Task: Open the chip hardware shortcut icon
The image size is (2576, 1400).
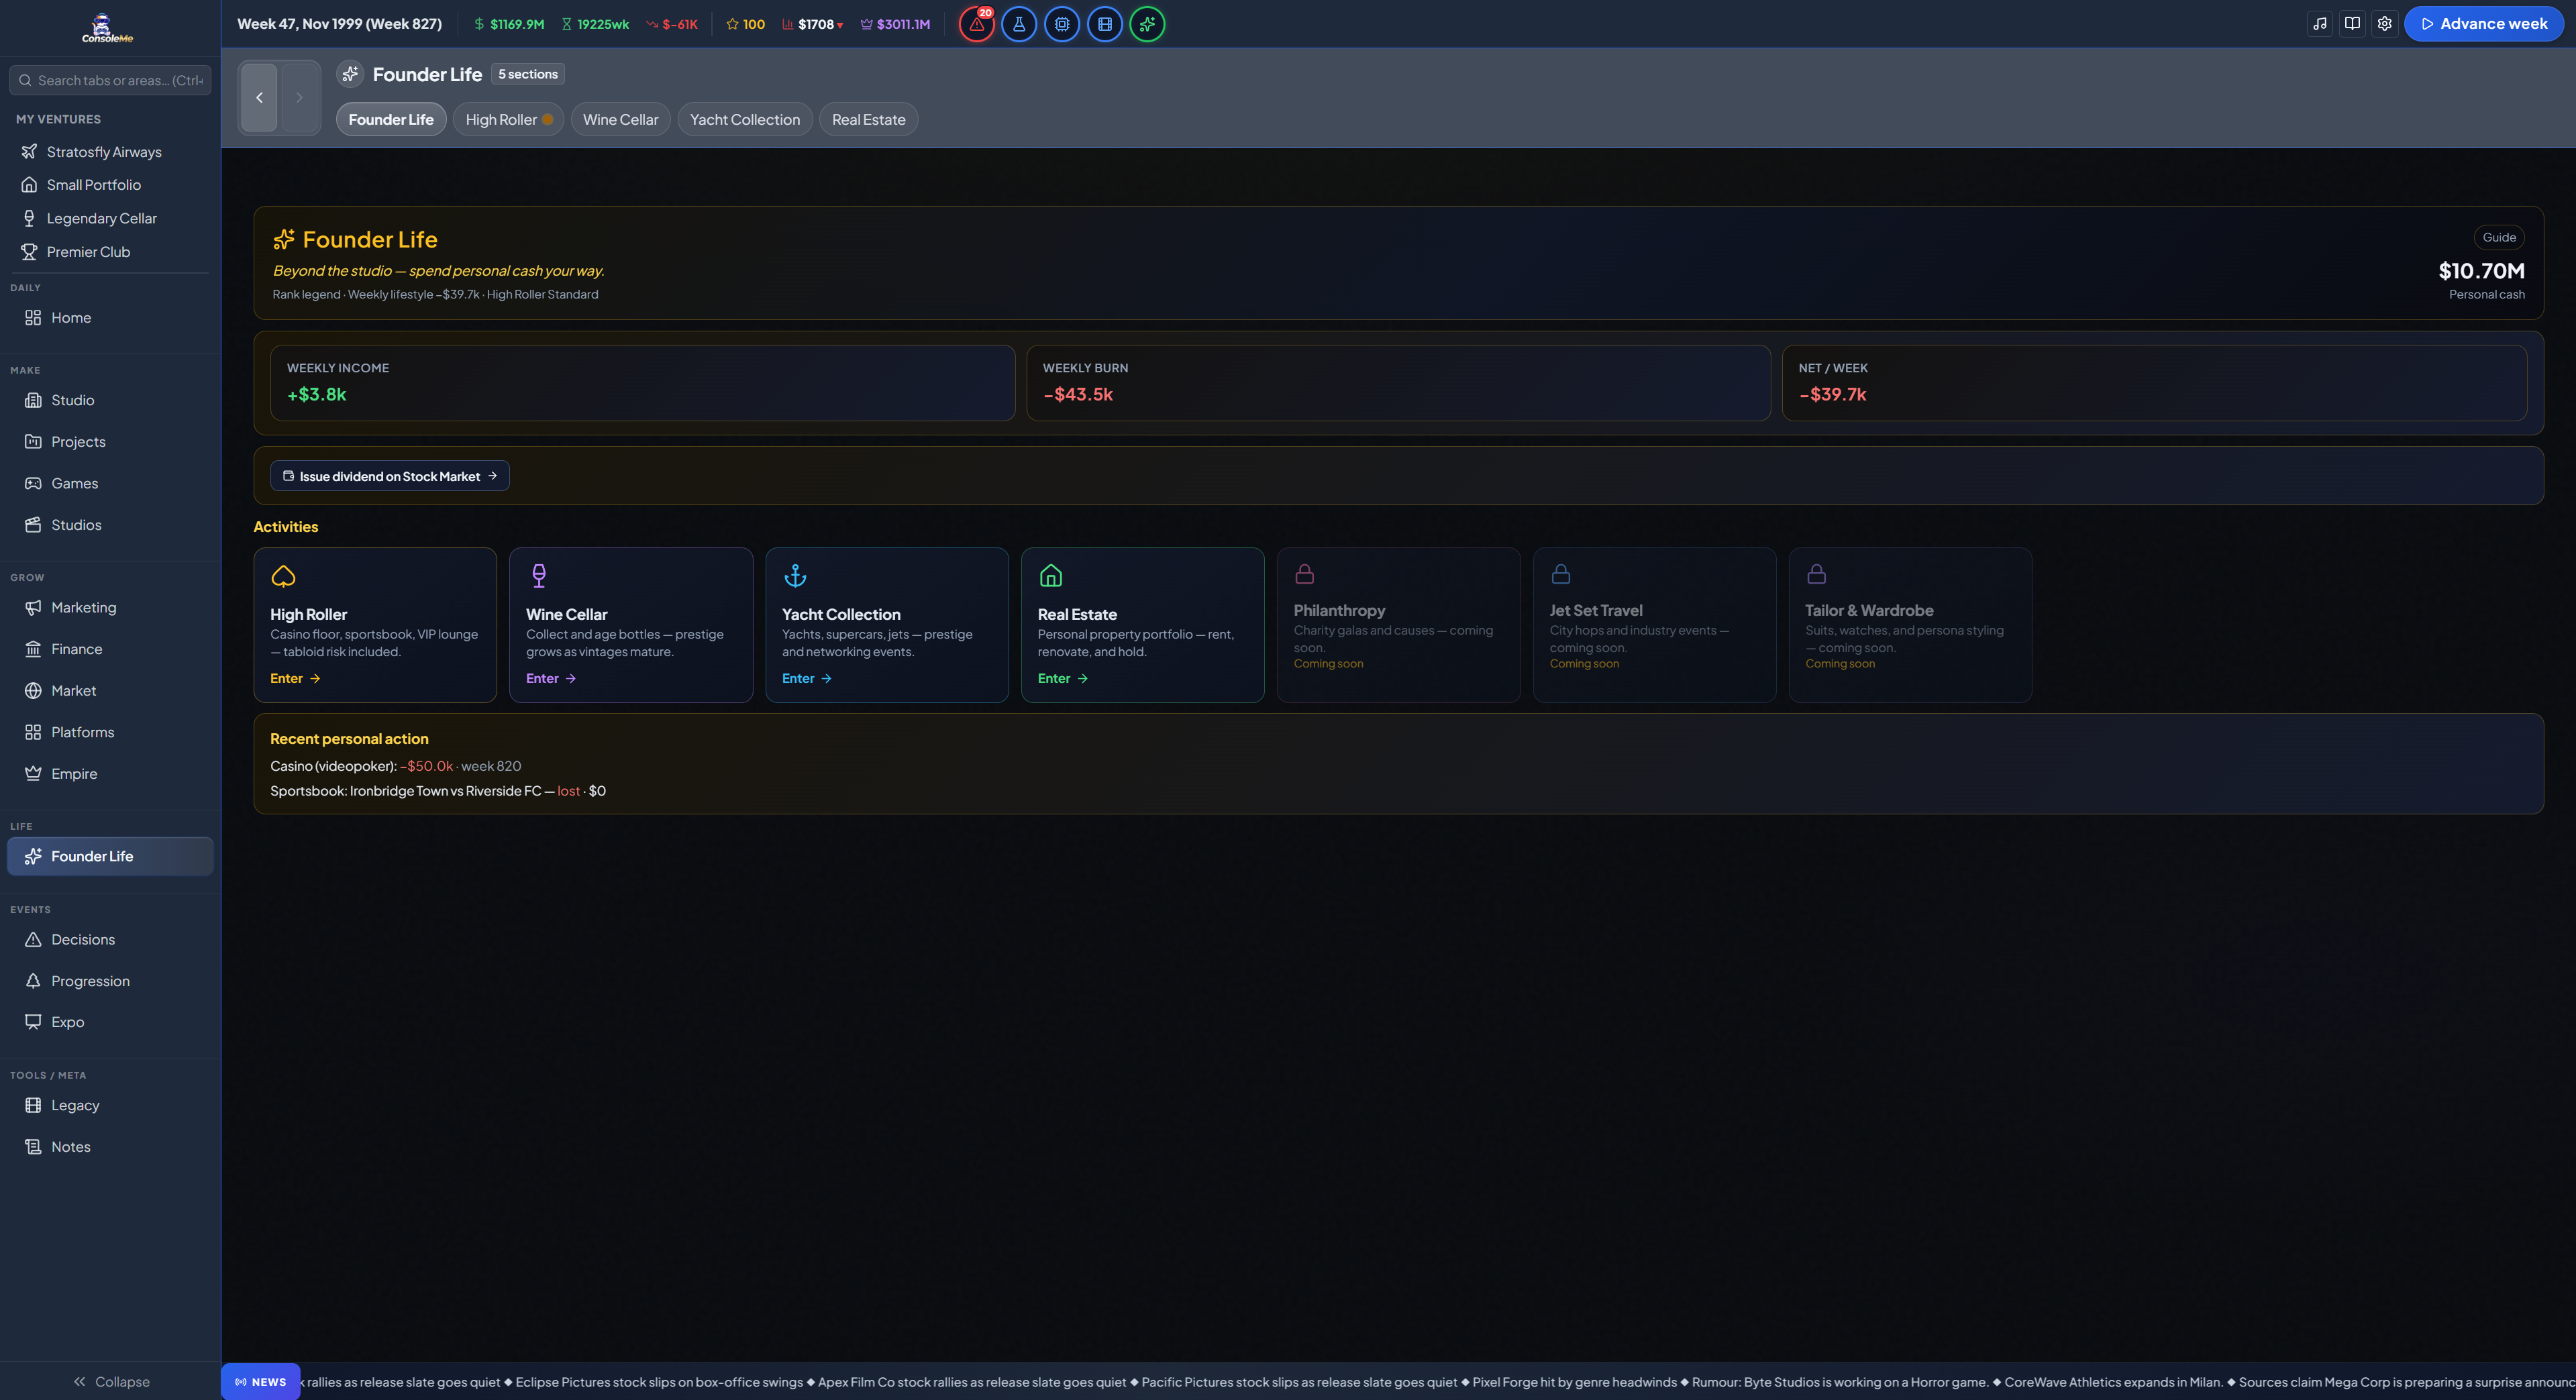Action: (1062, 24)
